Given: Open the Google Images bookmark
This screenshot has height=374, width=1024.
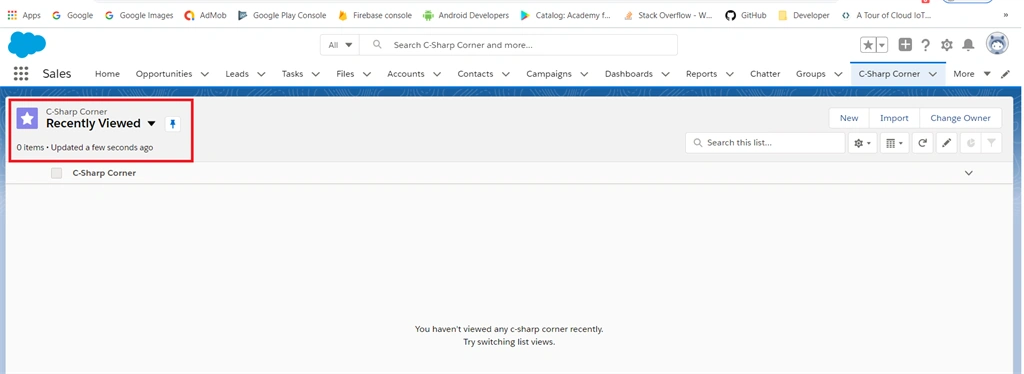Looking at the screenshot, I should click(x=139, y=15).
